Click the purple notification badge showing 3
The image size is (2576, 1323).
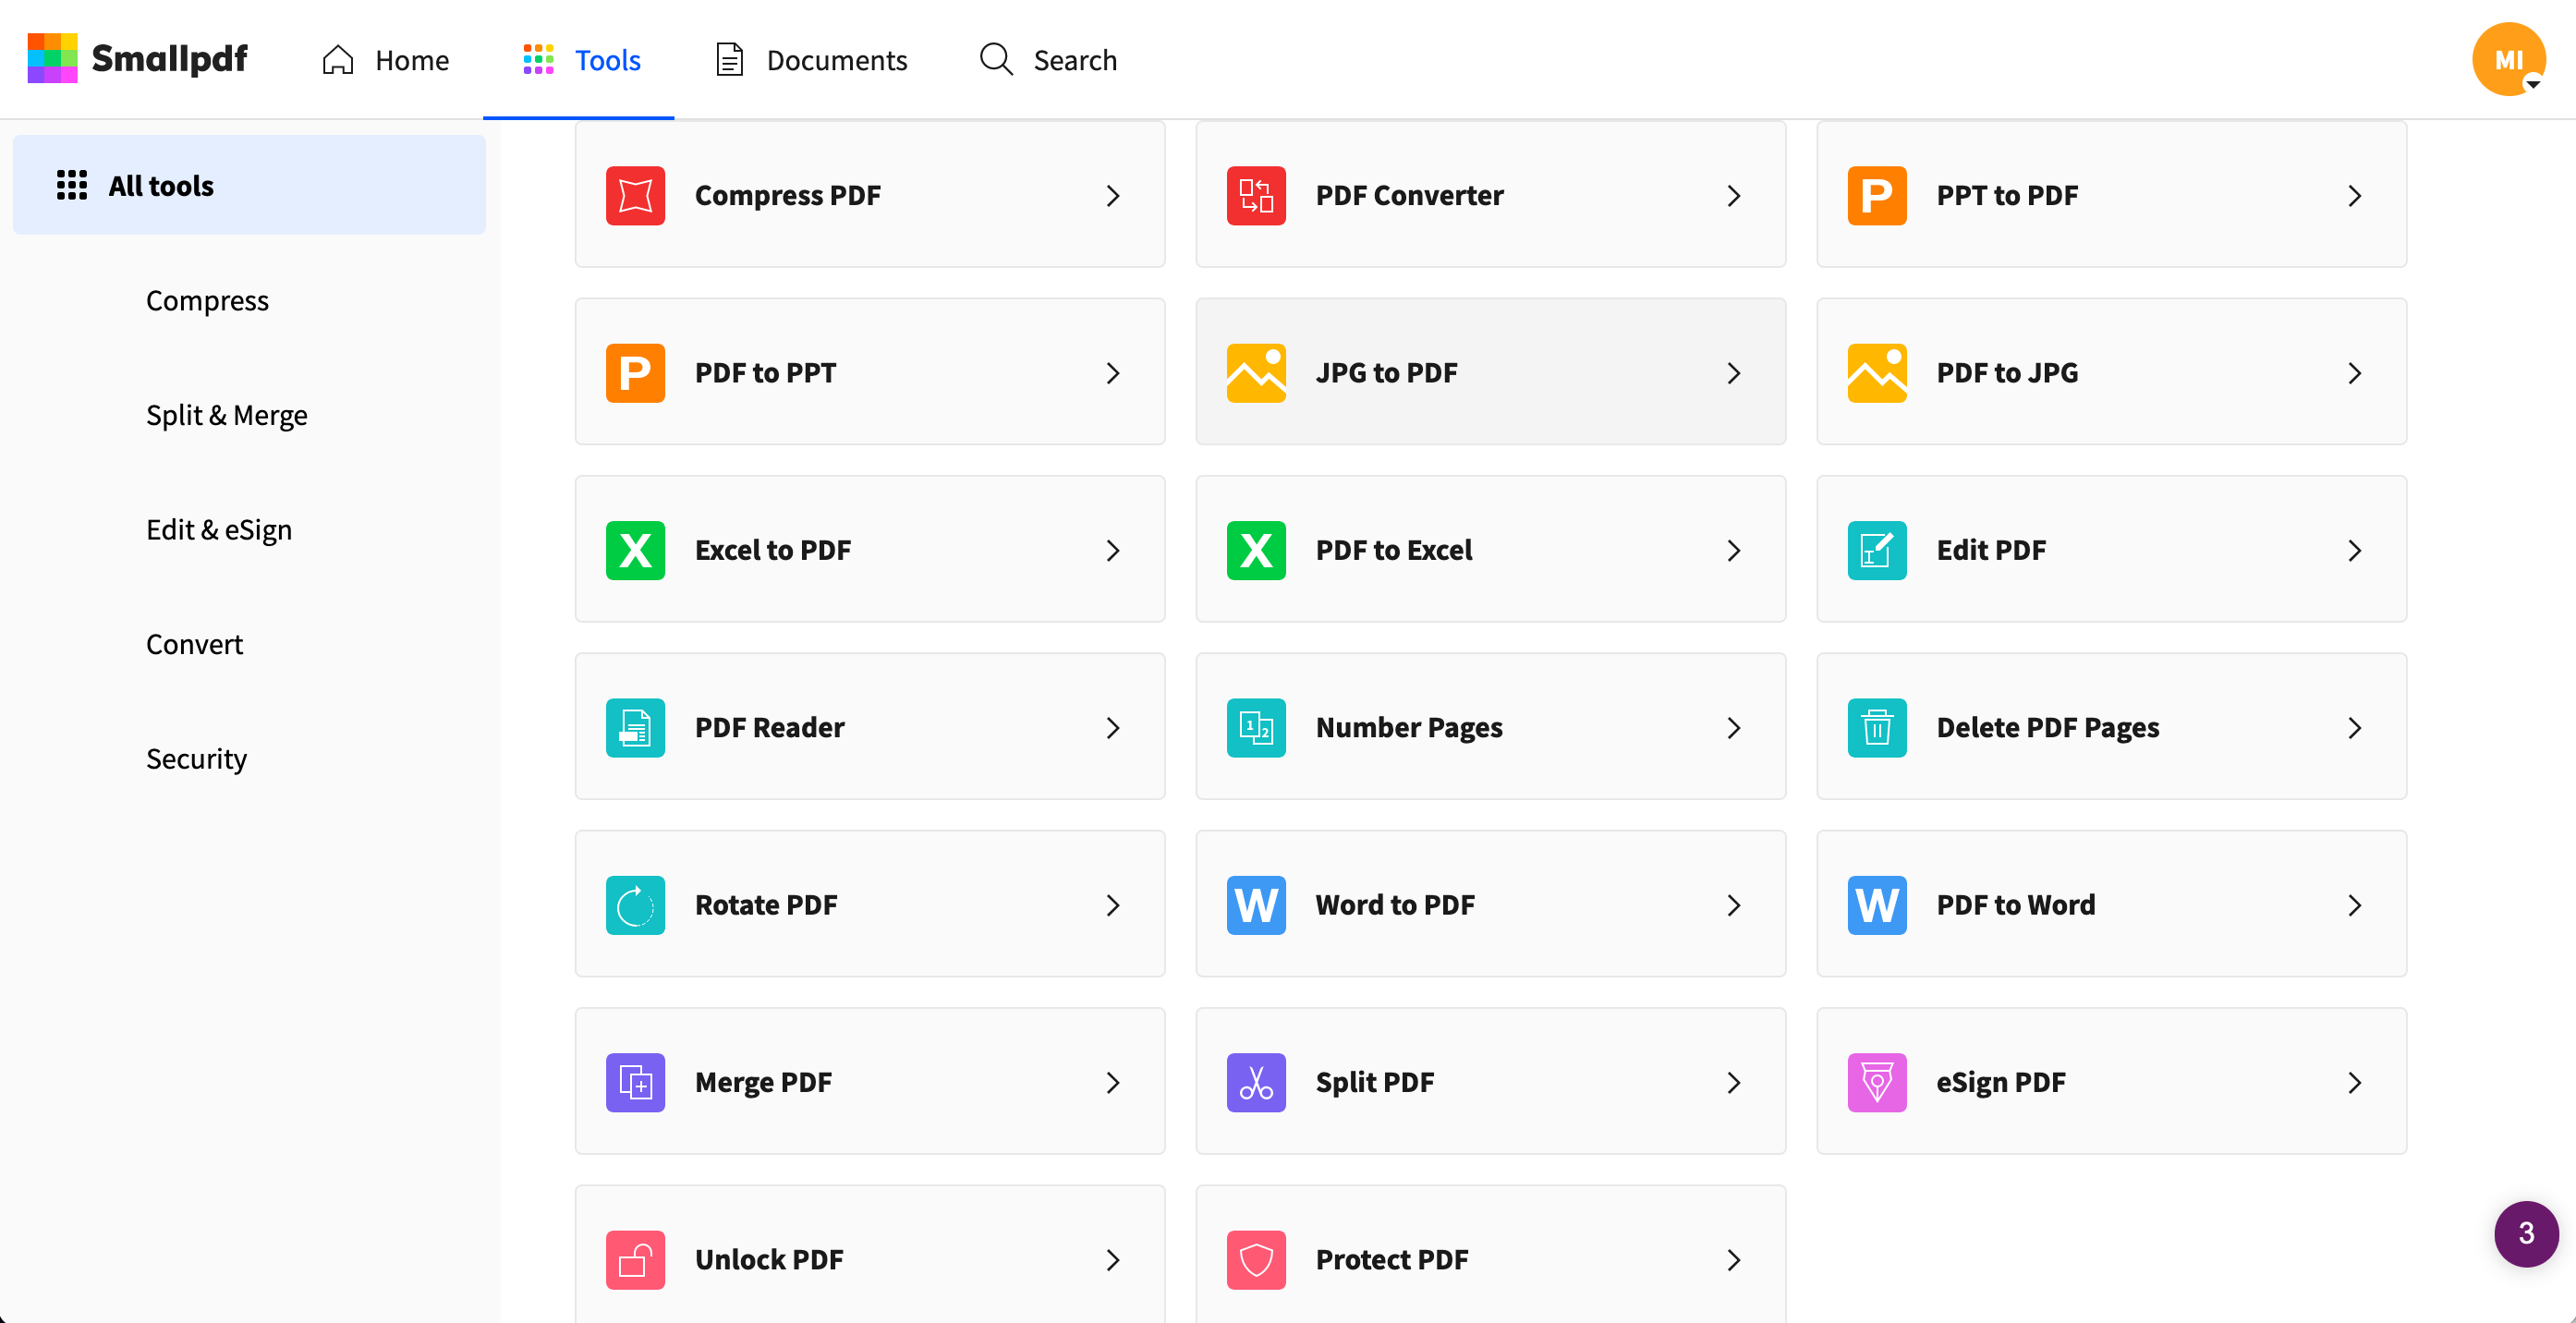click(x=2525, y=1233)
